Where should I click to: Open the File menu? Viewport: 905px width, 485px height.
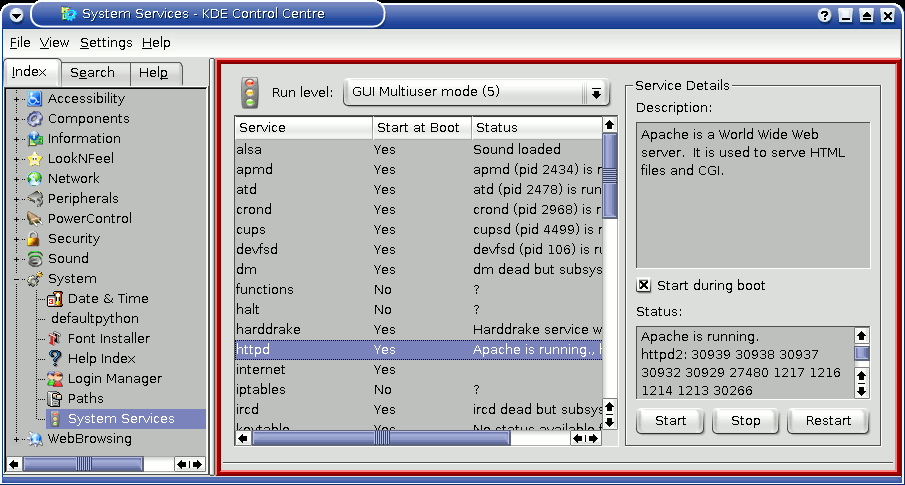click(20, 43)
